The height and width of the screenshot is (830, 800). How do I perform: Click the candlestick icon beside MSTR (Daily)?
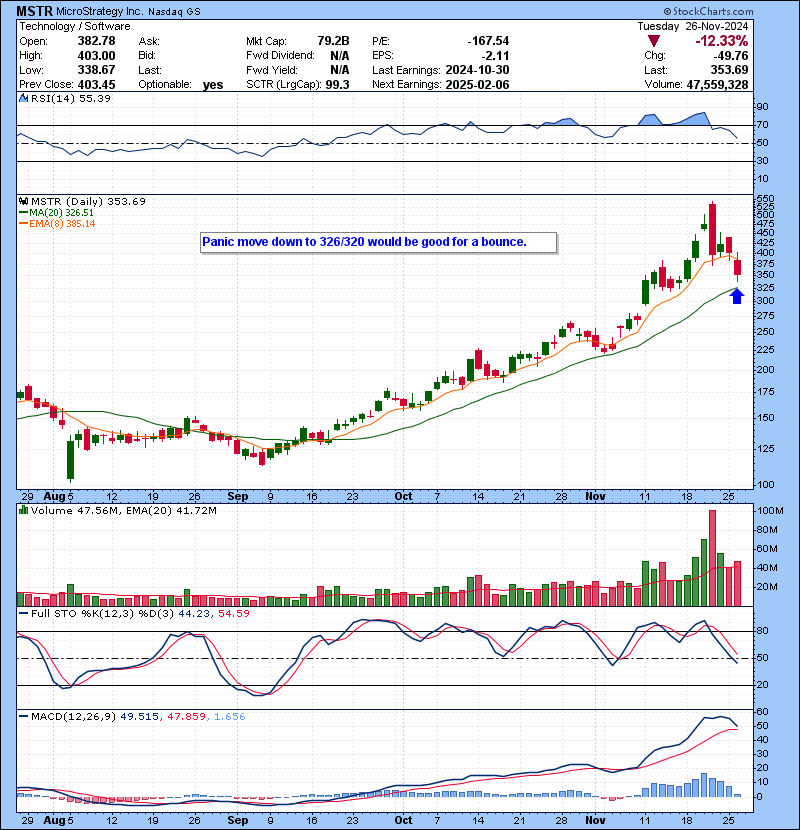pyautogui.click(x=23, y=201)
